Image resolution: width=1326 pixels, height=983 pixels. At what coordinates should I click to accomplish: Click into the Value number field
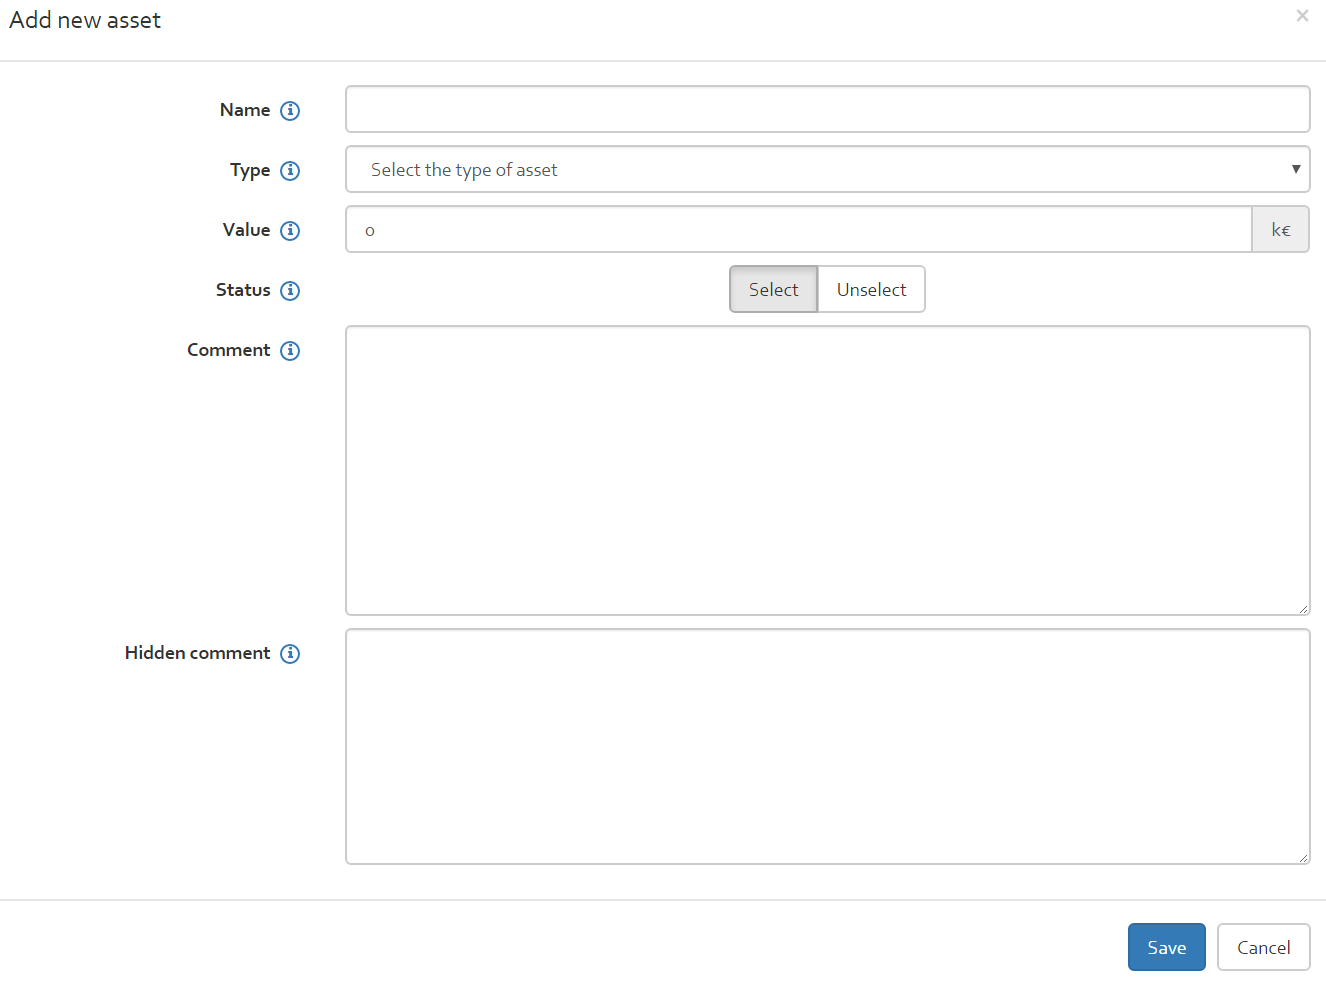tap(798, 229)
